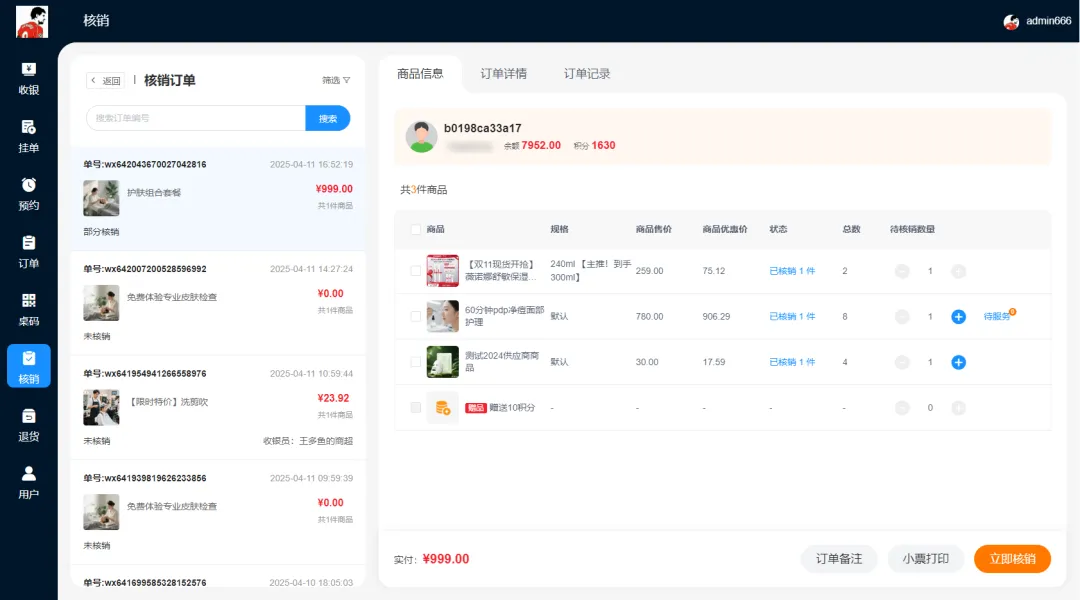Viewport: 1080px width, 600px height.
Task: Click the 测试2024供应商商品 product image
Action: point(442,362)
